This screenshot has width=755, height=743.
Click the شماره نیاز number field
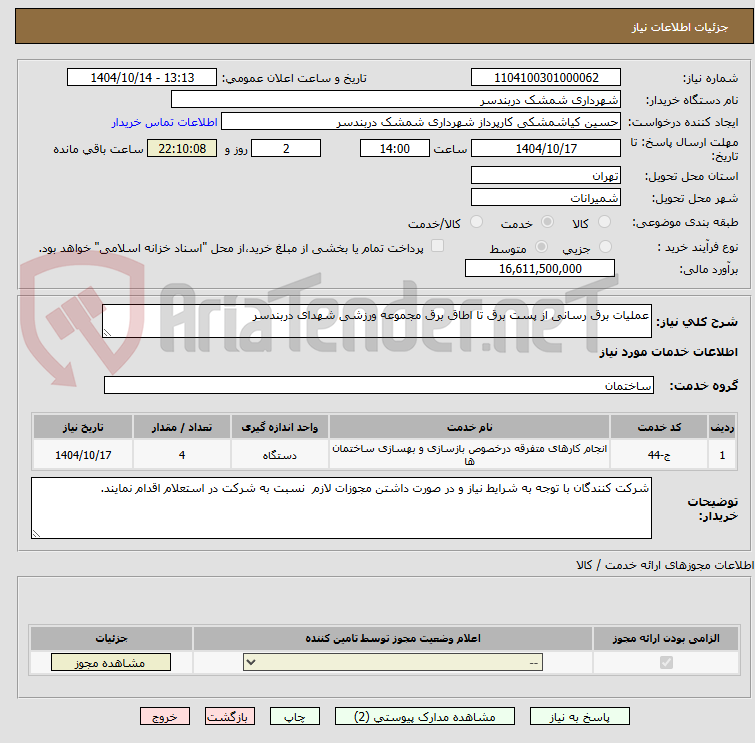[x=546, y=78]
